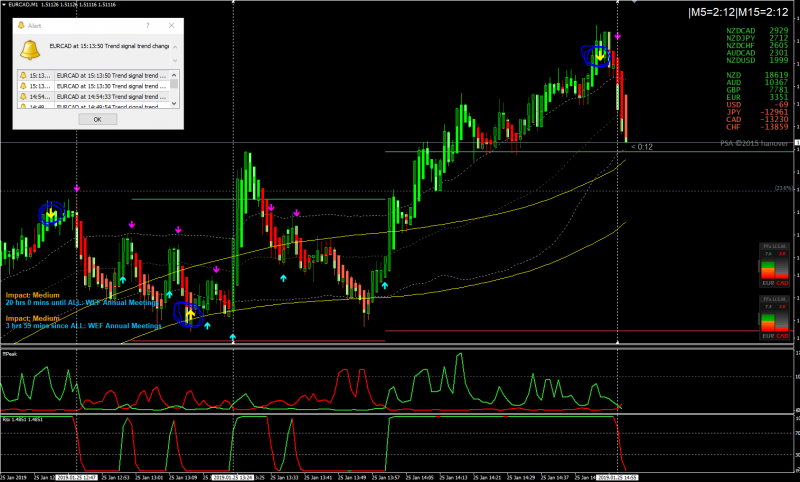Click the large yellow bell icon in Alert
Image resolution: width=800 pixels, height=482 pixels.
point(30,50)
